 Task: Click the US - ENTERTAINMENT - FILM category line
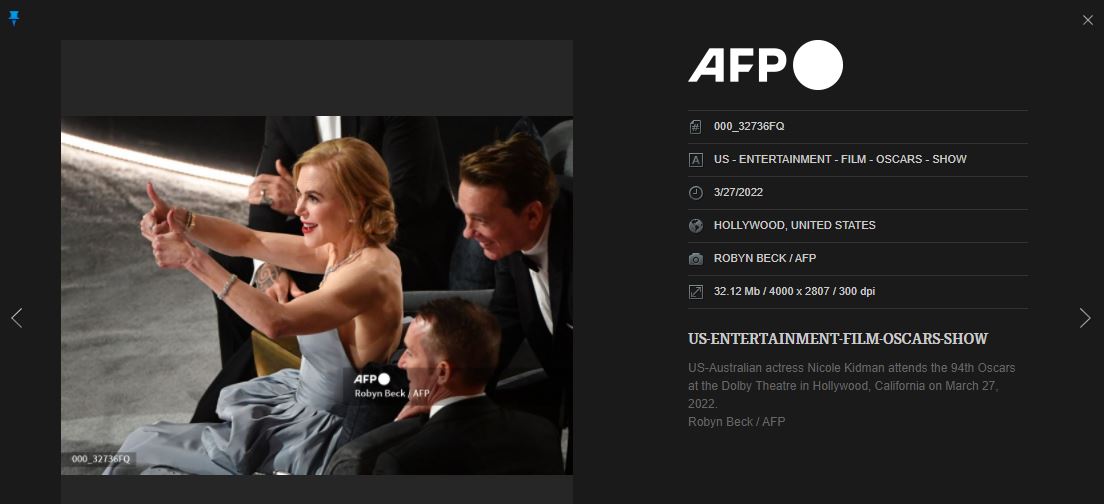tap(840, 160)
